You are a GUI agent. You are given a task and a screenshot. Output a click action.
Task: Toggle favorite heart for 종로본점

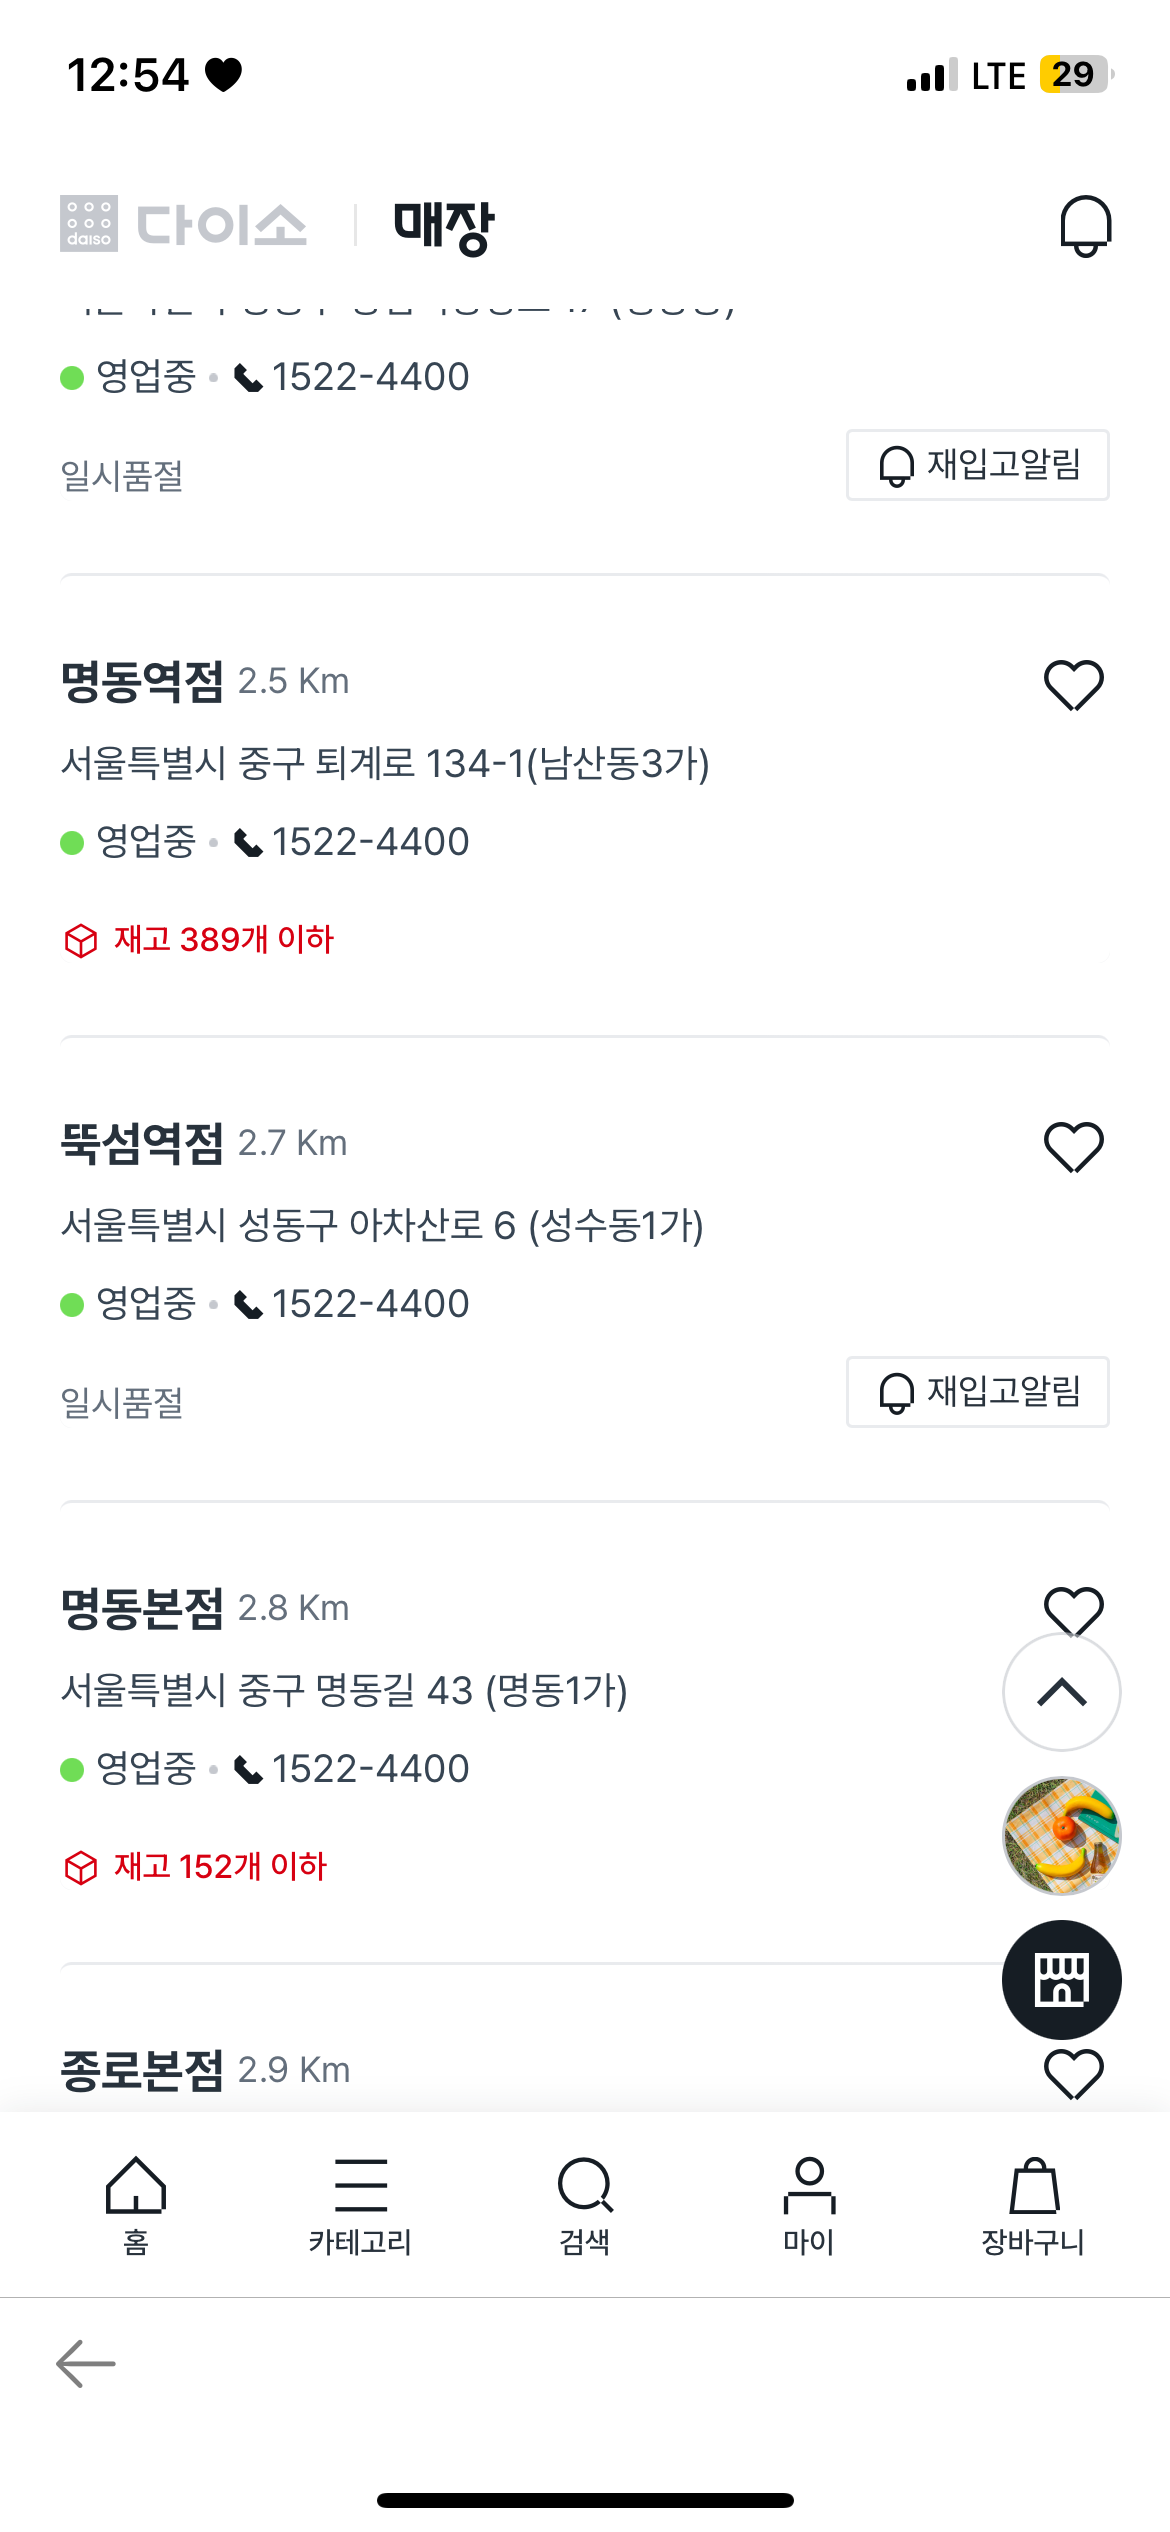pyautogui.click(x=1073, y=2073)
